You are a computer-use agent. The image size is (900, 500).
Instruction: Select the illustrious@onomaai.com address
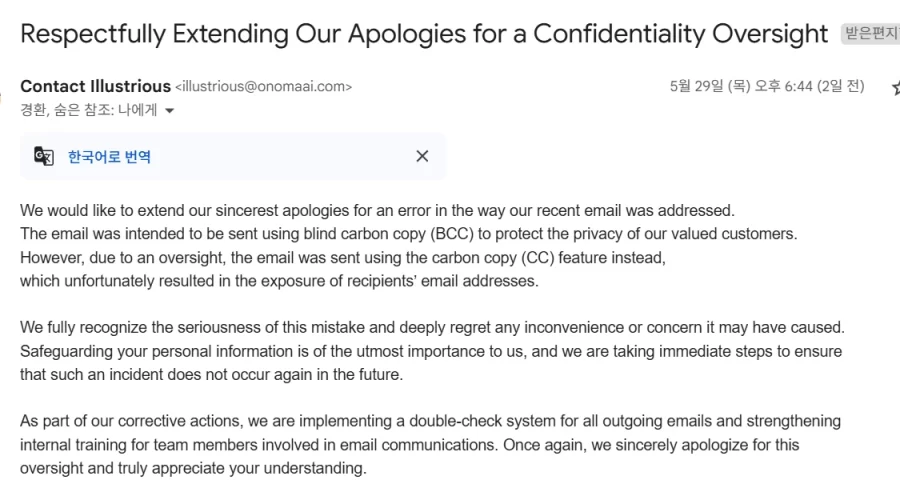263,87
